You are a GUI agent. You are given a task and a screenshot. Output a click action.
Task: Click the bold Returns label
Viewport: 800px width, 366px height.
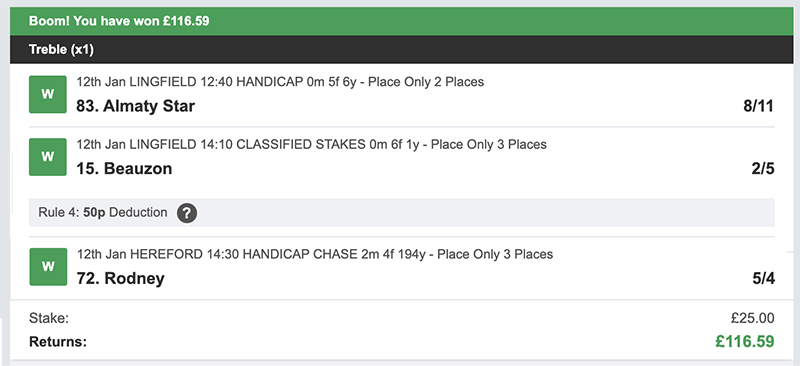click(x=58, y=341)
